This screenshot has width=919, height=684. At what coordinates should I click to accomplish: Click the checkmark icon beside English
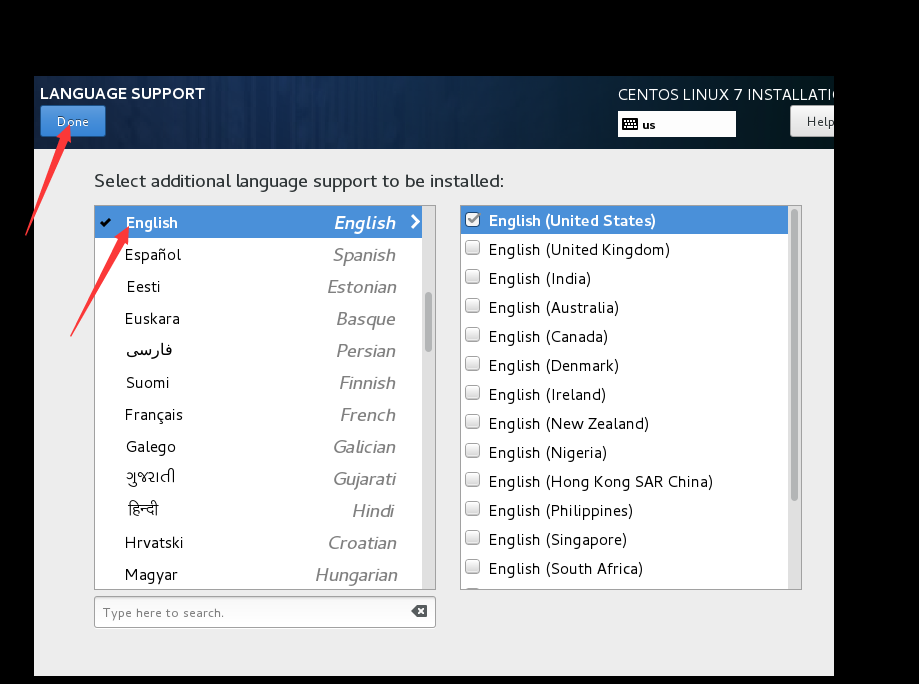(x=105, y=222)
